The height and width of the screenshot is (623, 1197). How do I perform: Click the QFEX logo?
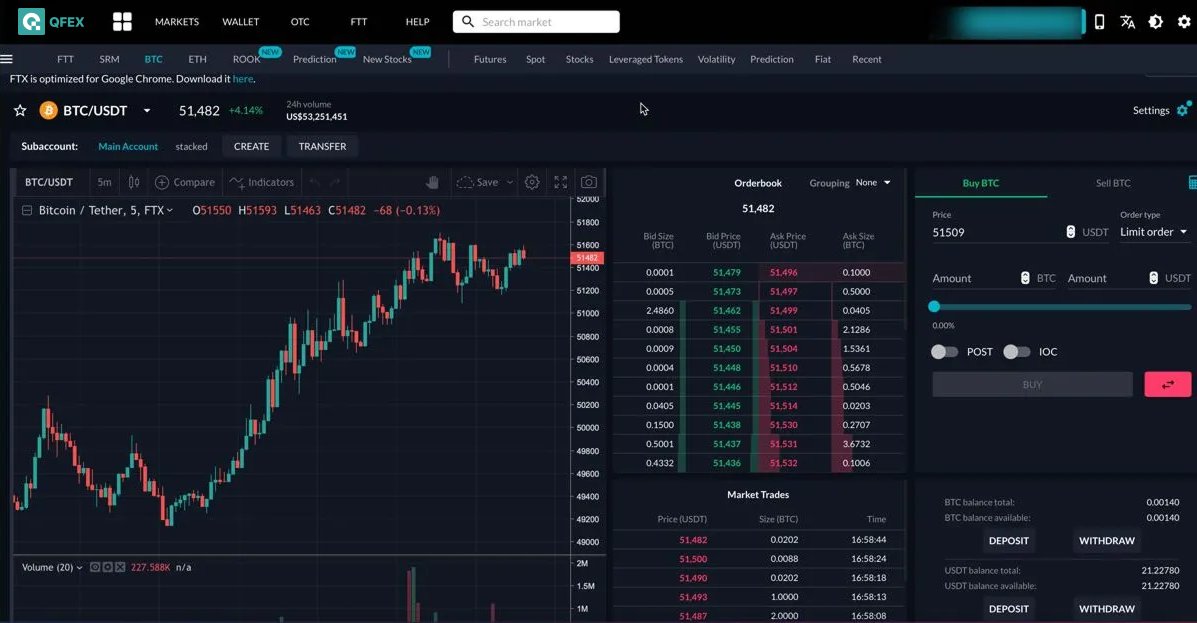click(50, 21)
